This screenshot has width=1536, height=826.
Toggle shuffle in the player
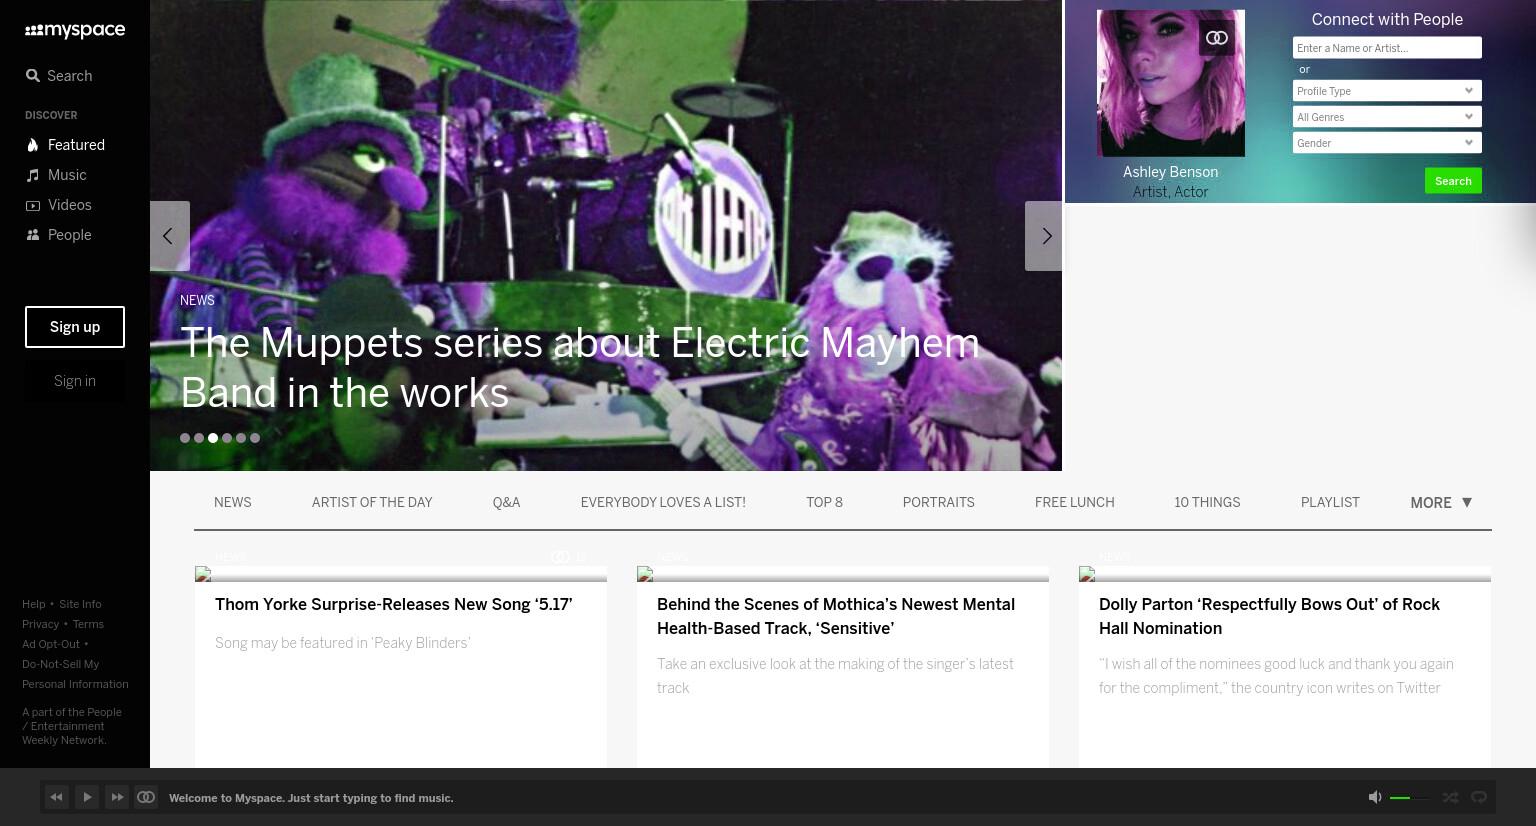click(1450, 797)
